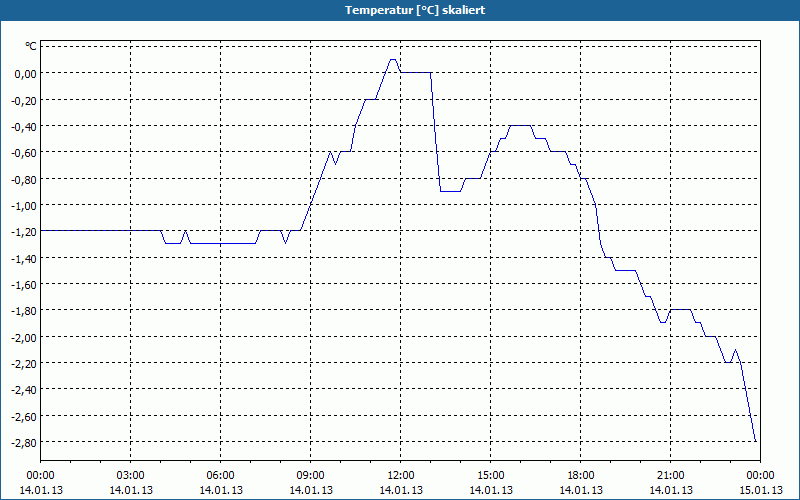Screen dimensions: 800x500
Task: Click the 'Temperatur [°C] skaliert' title bar
Action: point(400,10)
